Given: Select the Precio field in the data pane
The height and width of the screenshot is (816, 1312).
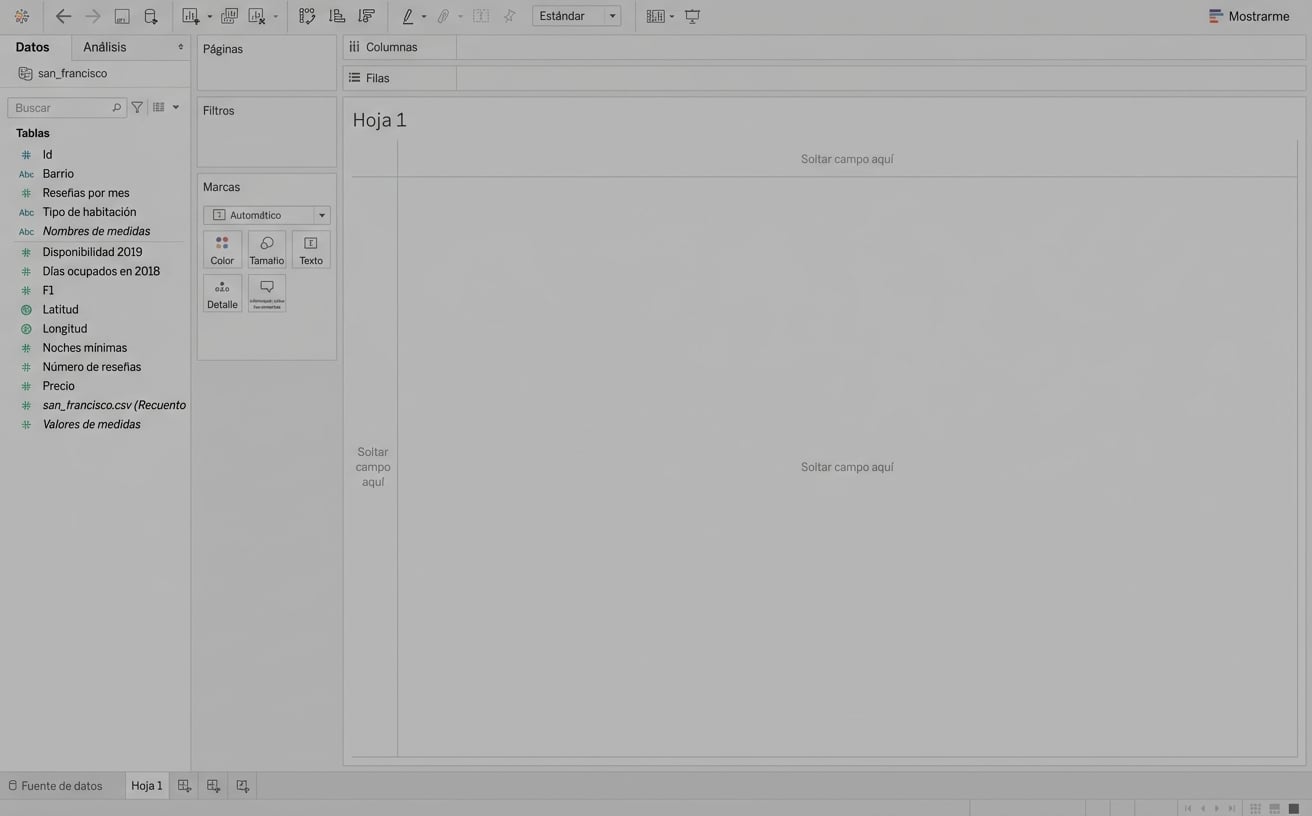Looking at the screenshot, I should point(58,385).
